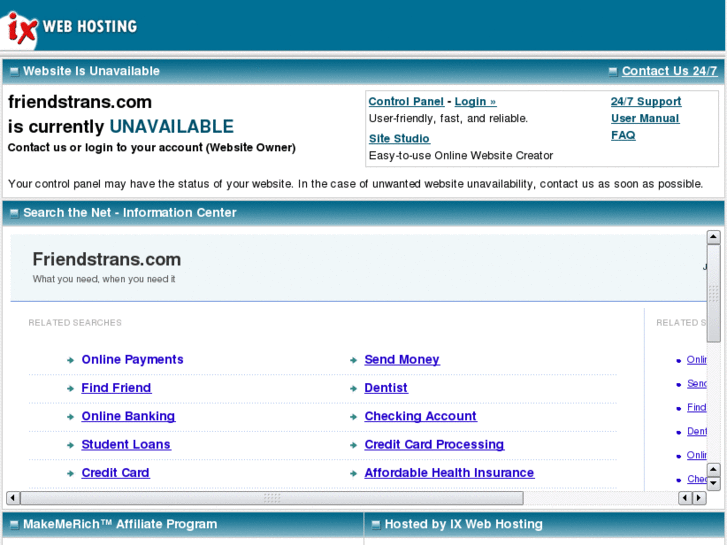The height and width of the screenshot is (545, 727).
Task: Click the Login » link
Action: tap(475, 102)
